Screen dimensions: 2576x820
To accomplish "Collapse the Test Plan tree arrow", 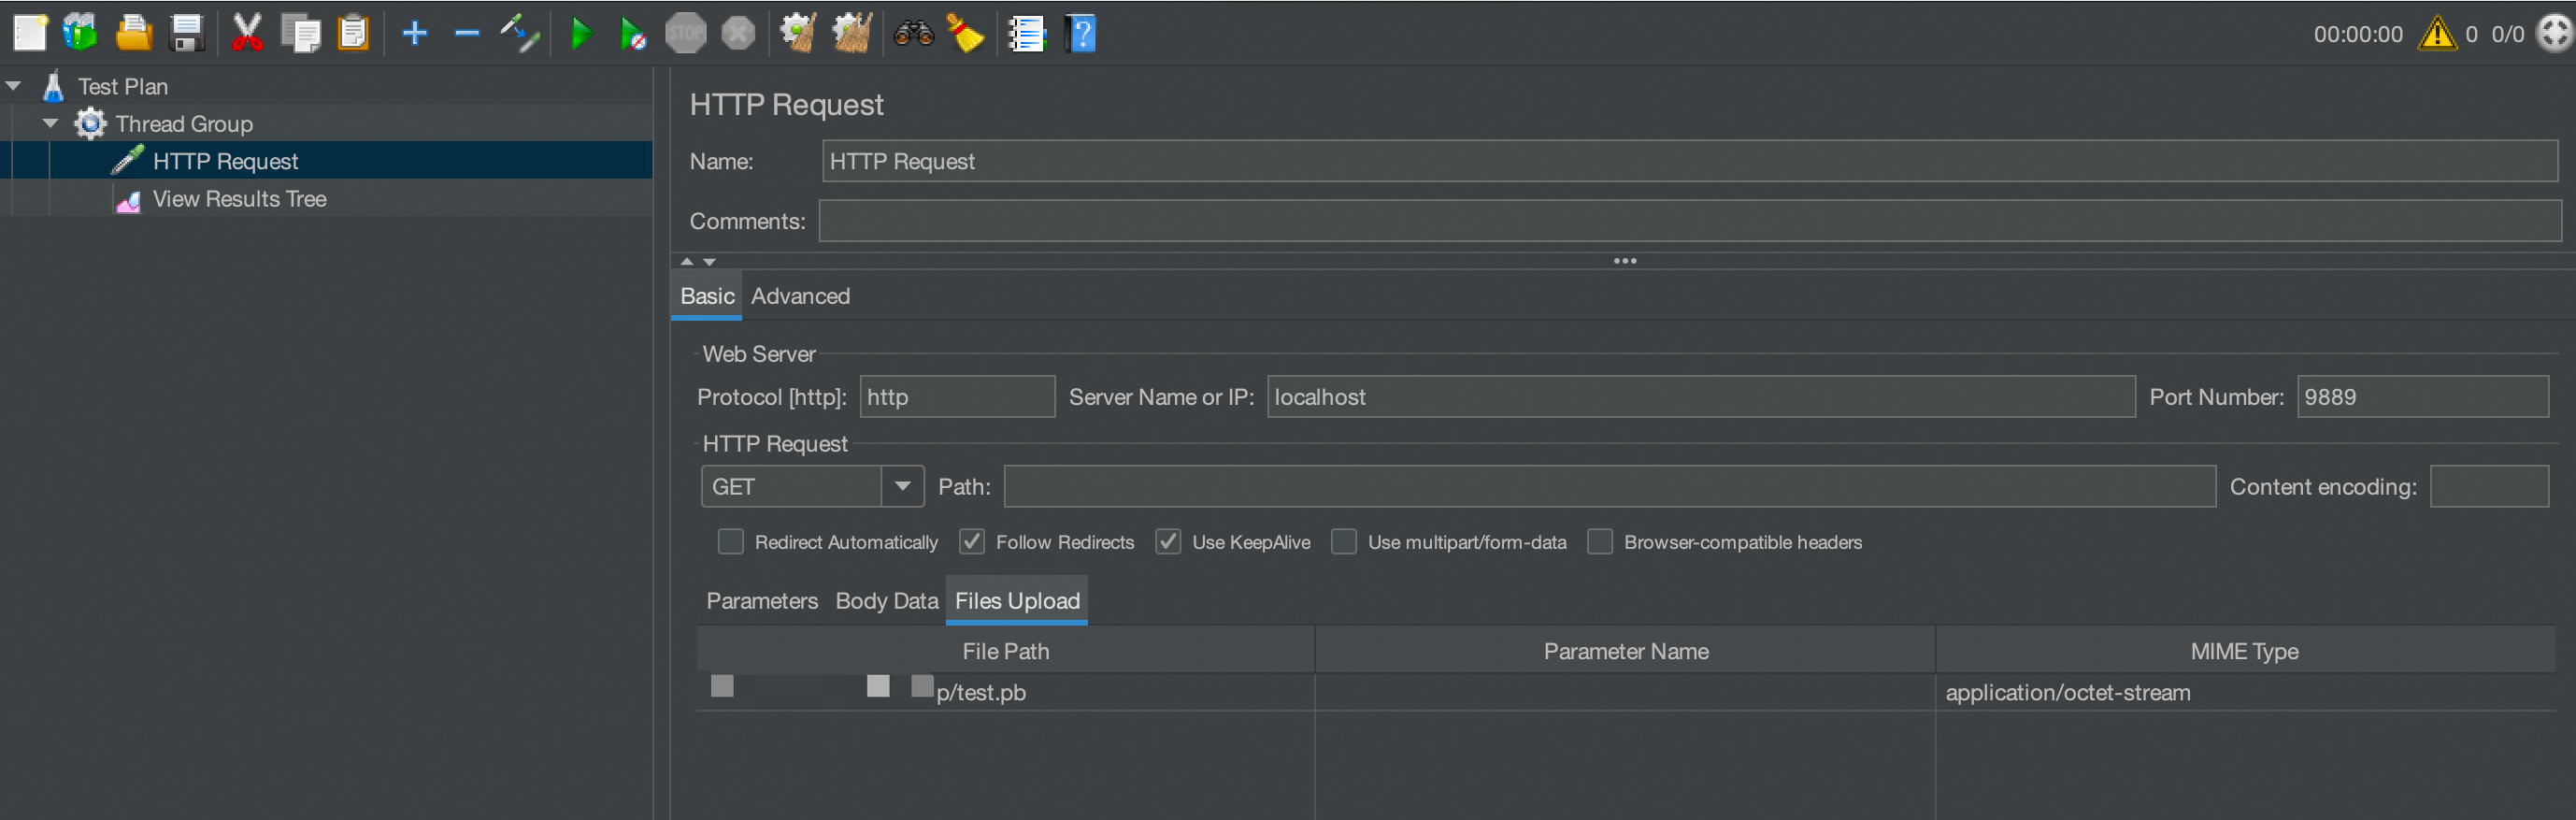I will pyautogui.click(x=14, y=86).
